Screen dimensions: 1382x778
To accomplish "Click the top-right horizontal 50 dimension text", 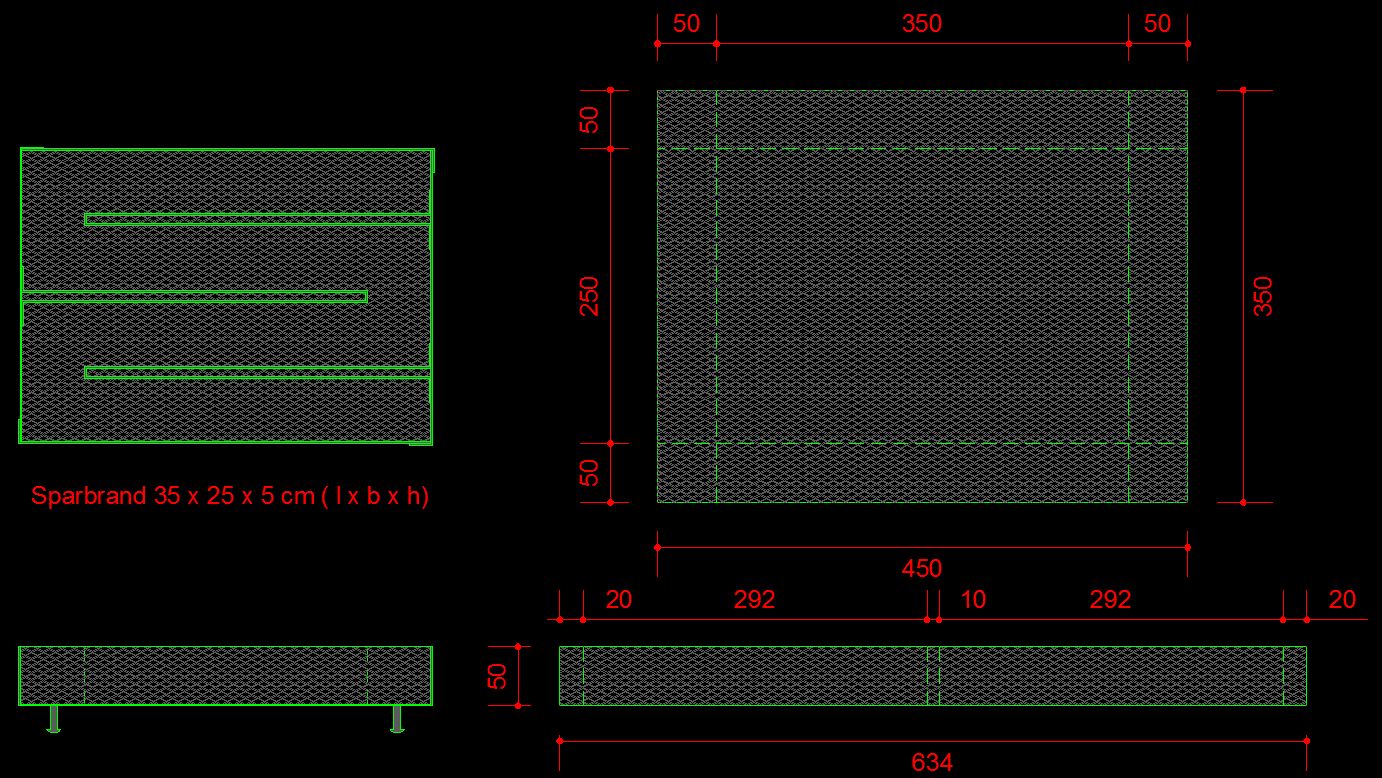I will [1157, 24].
